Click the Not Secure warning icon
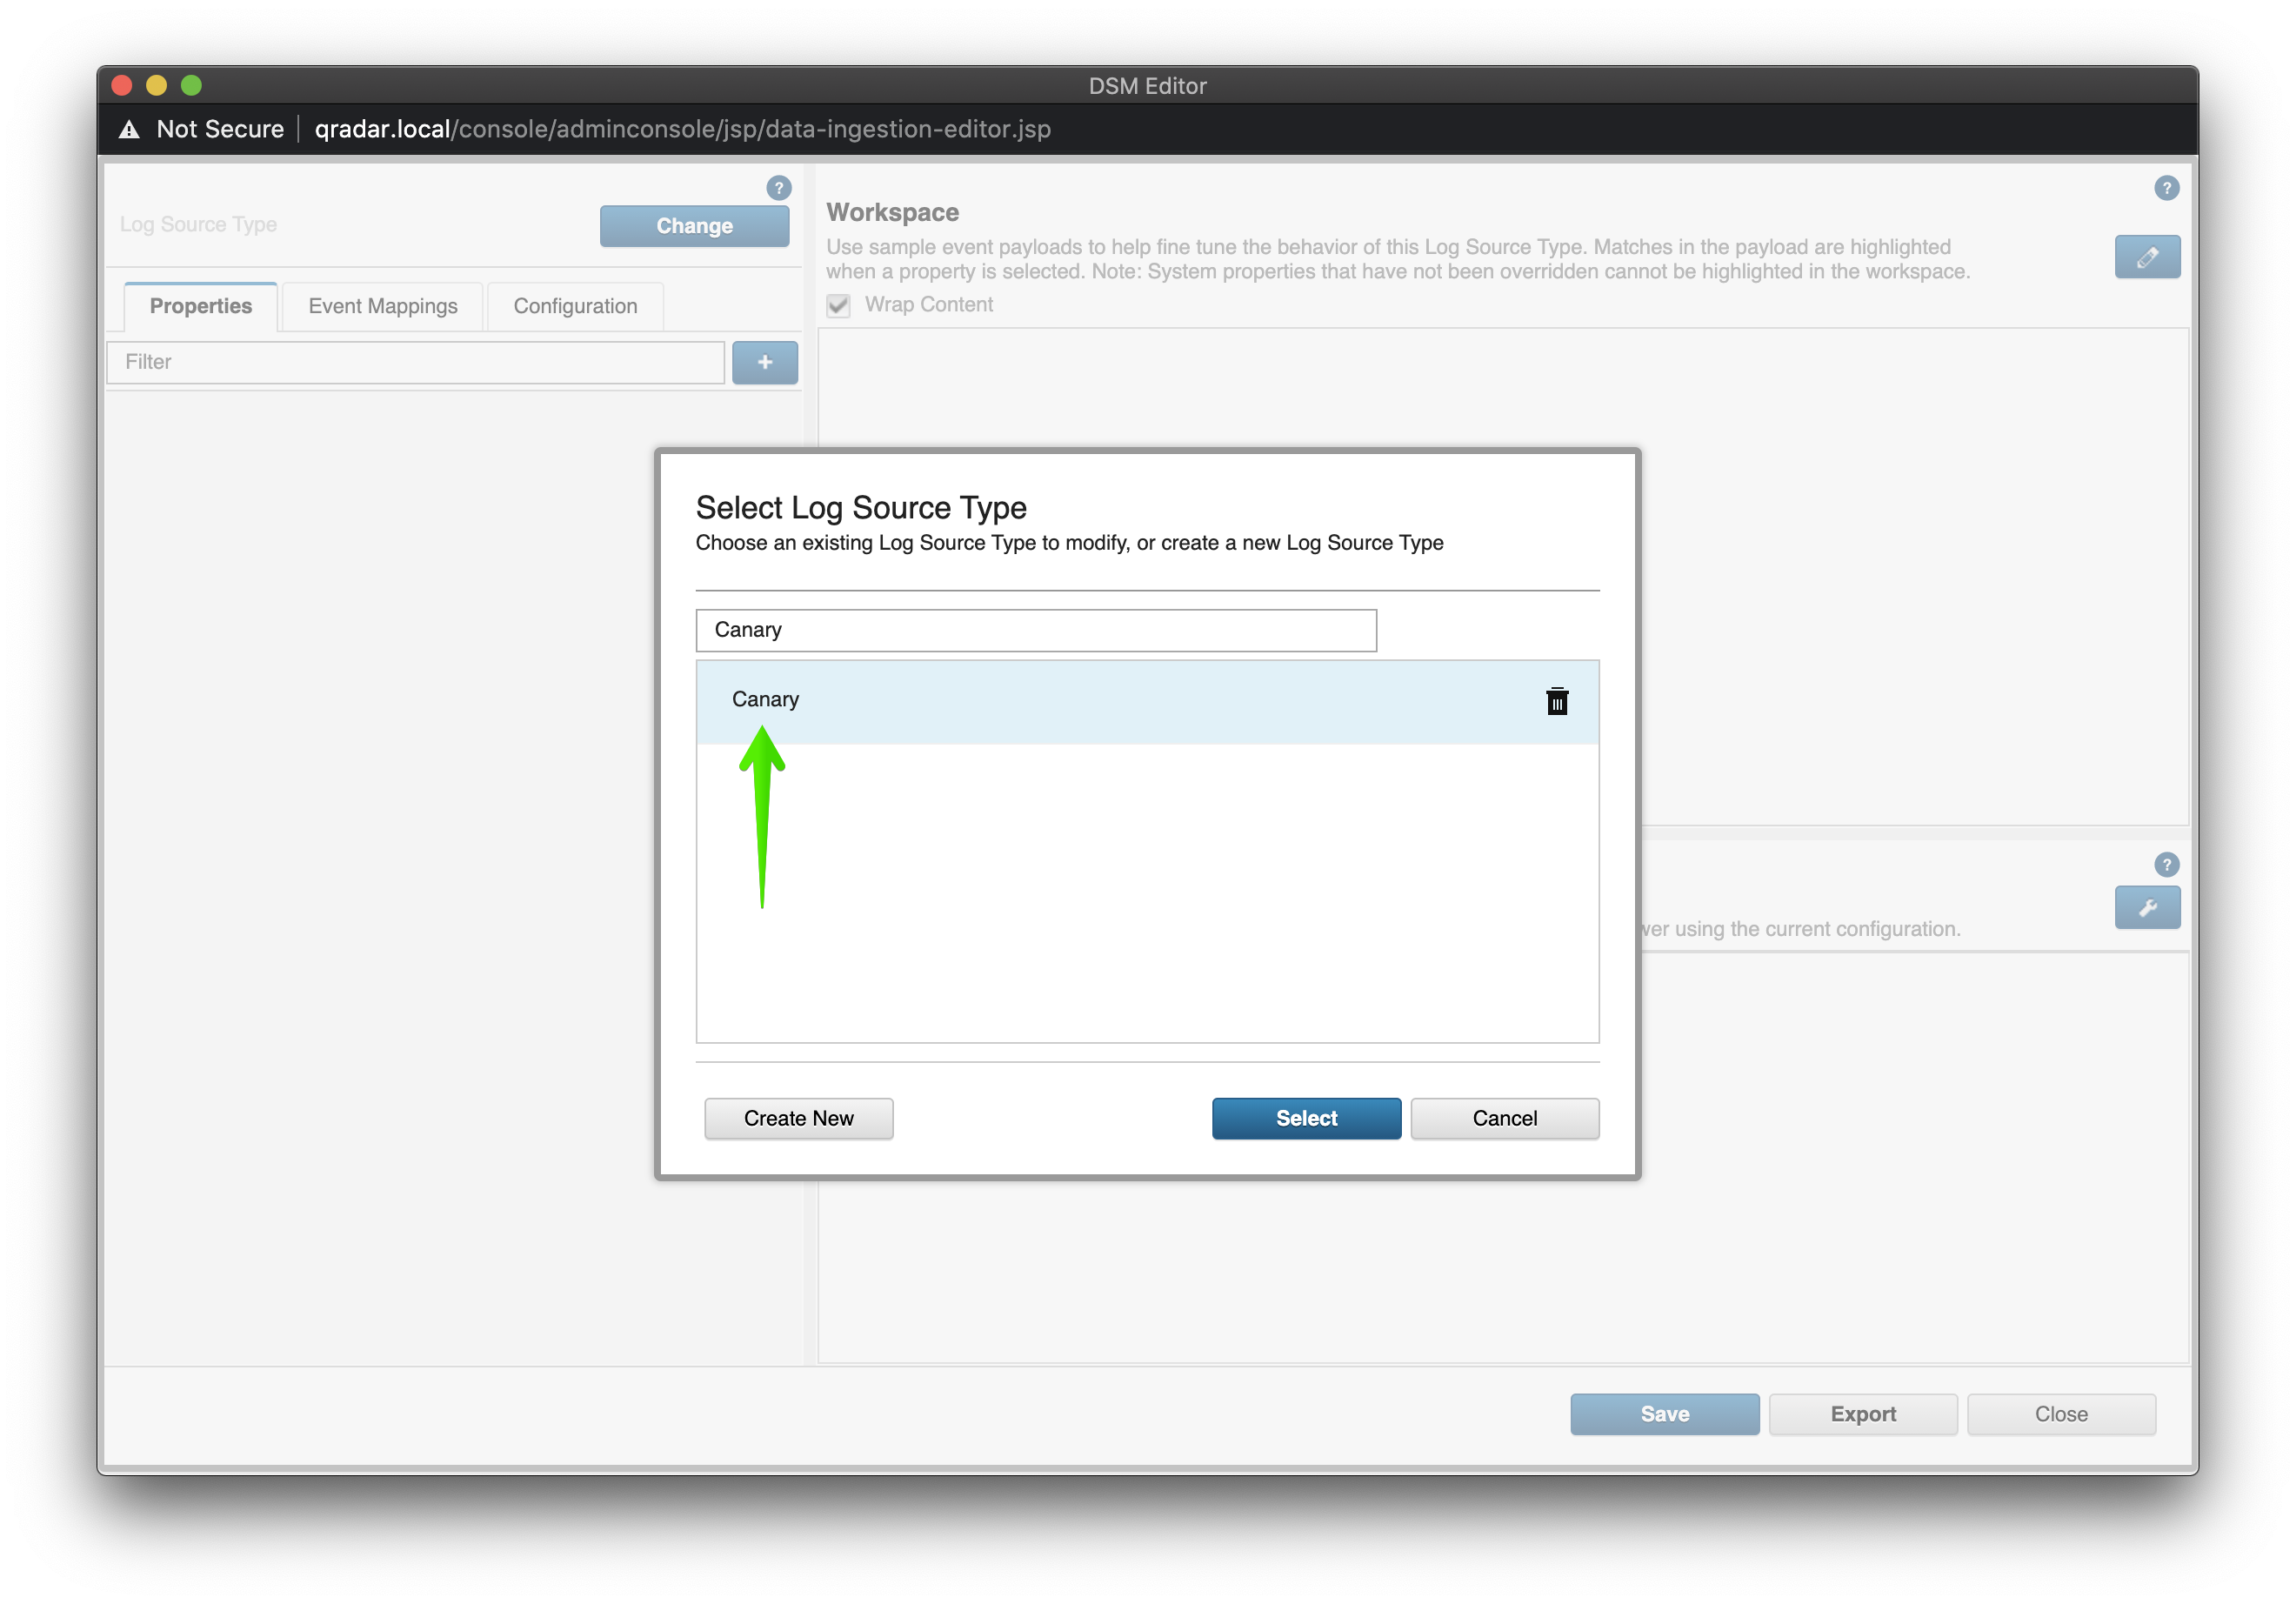Image resolution: width=2296 pixels, height=1604 pixels. coord(129,129)
